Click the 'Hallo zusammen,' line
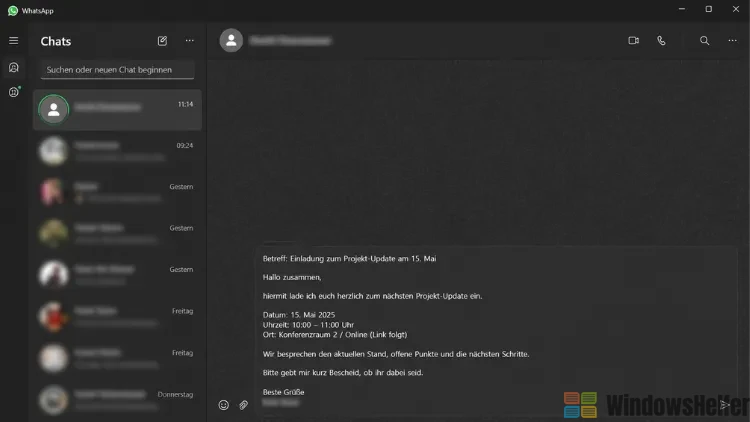 coord(292,278)
